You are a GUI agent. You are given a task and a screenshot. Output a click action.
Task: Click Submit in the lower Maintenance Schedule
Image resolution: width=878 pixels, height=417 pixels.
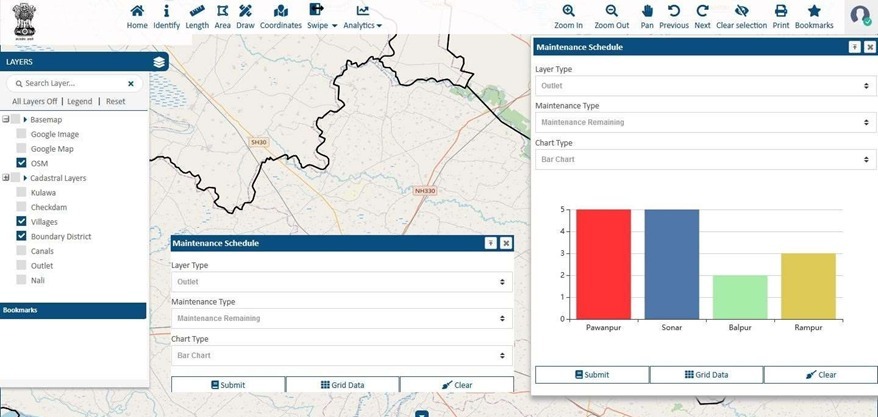click(228, 385)
